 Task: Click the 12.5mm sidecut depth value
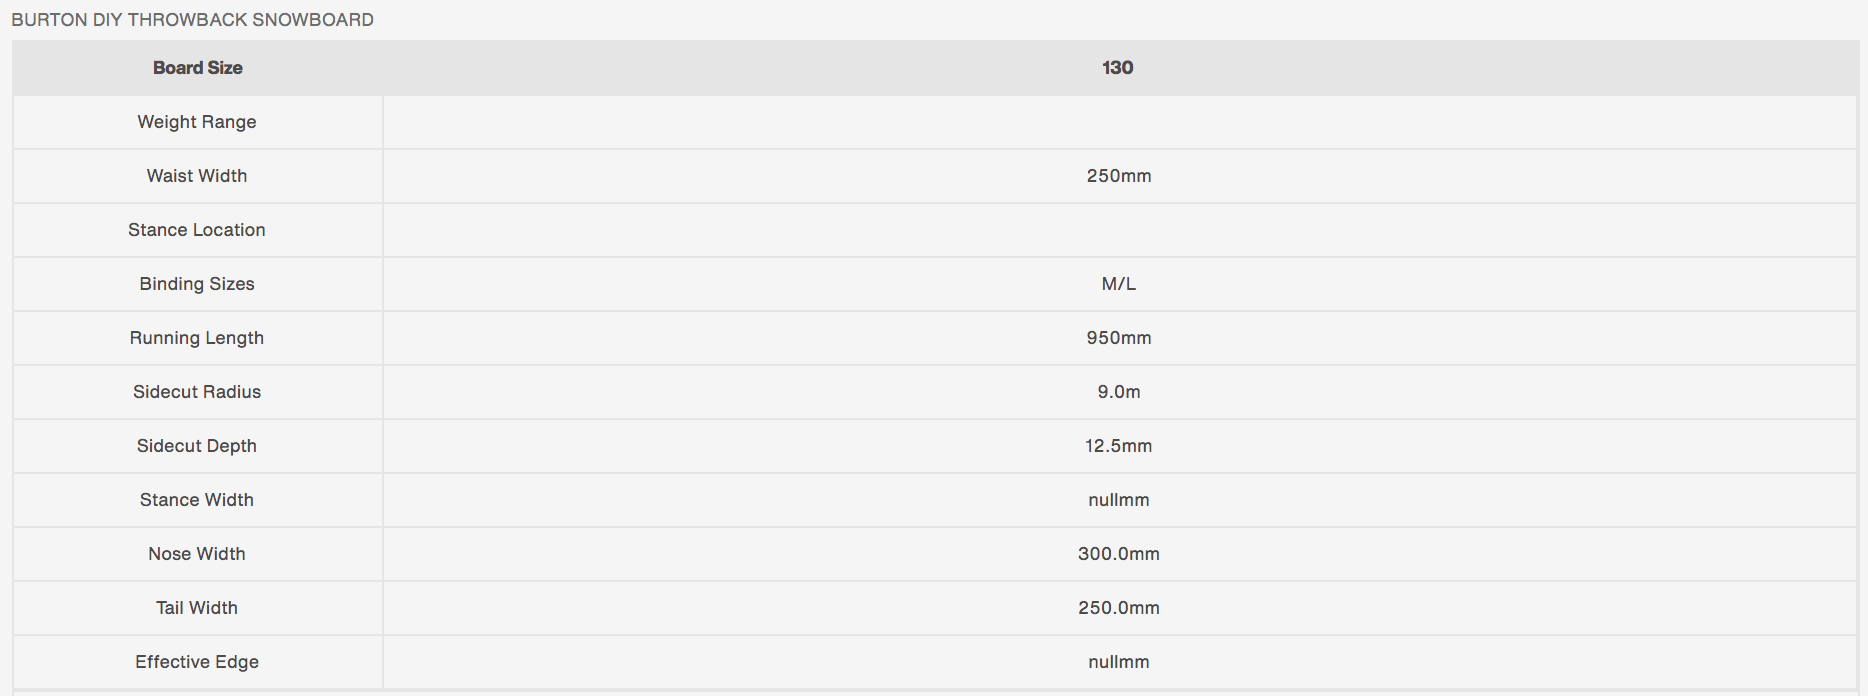(x=1118, y=446)
